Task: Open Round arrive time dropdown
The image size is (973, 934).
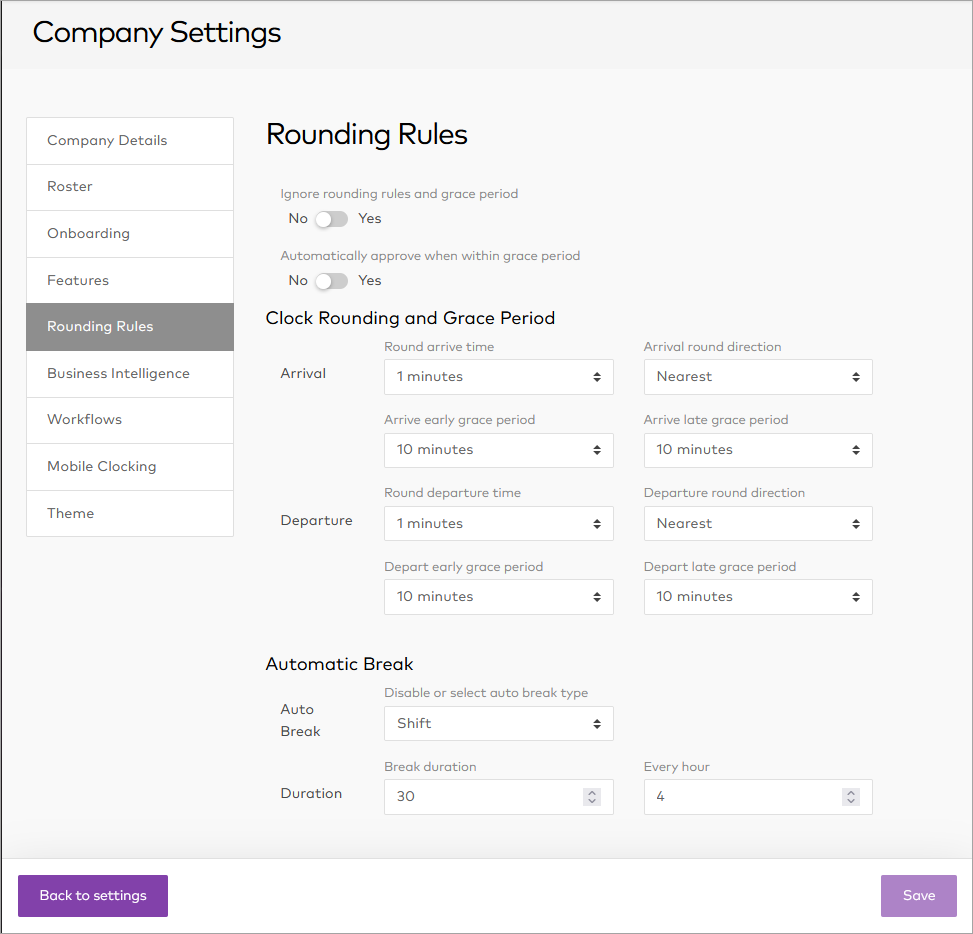Action: pyautogui.click(x=498, y=377)
